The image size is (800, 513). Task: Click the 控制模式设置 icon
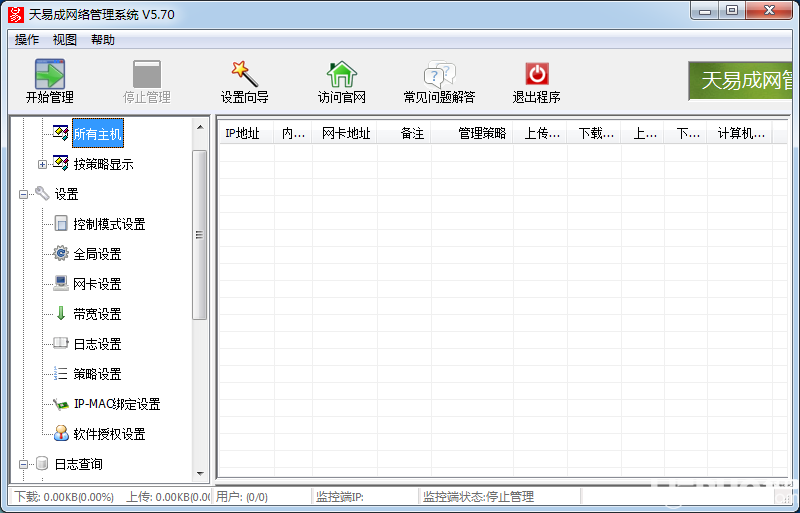(x=61, y=224)
